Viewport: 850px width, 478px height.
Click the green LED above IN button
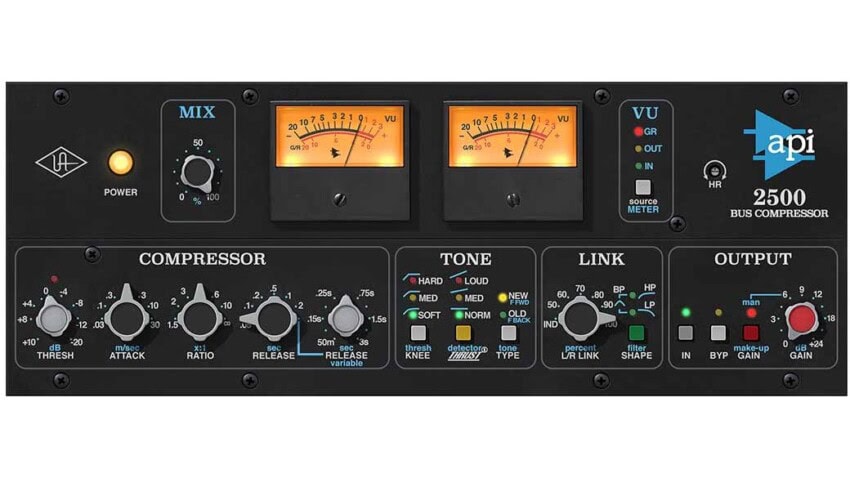click(686, 313)
